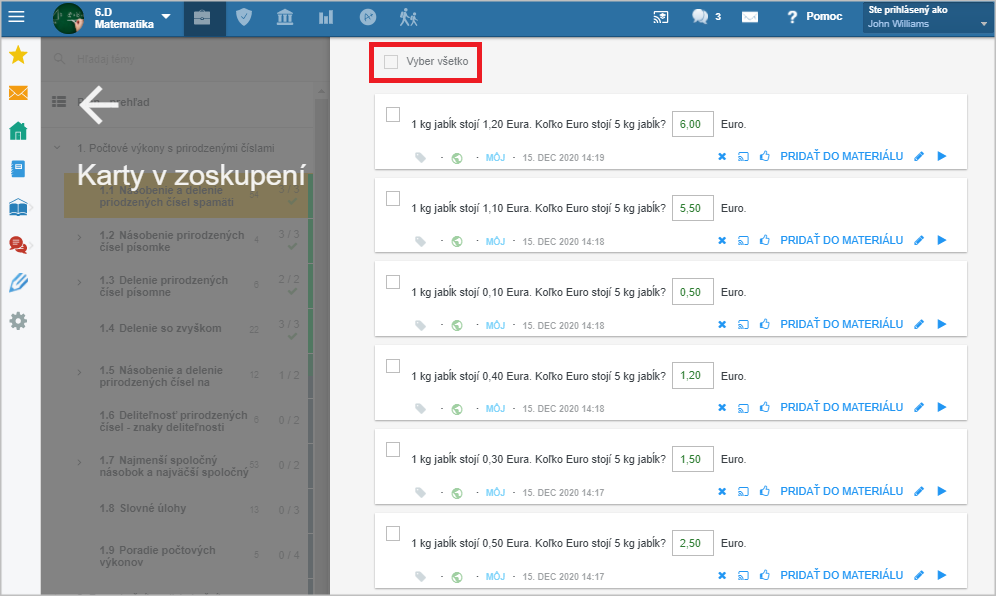
Task: Click PRIDAŤ DO MATERIÁLU on the 0,40 Eura card
Action: pos(841,407)
